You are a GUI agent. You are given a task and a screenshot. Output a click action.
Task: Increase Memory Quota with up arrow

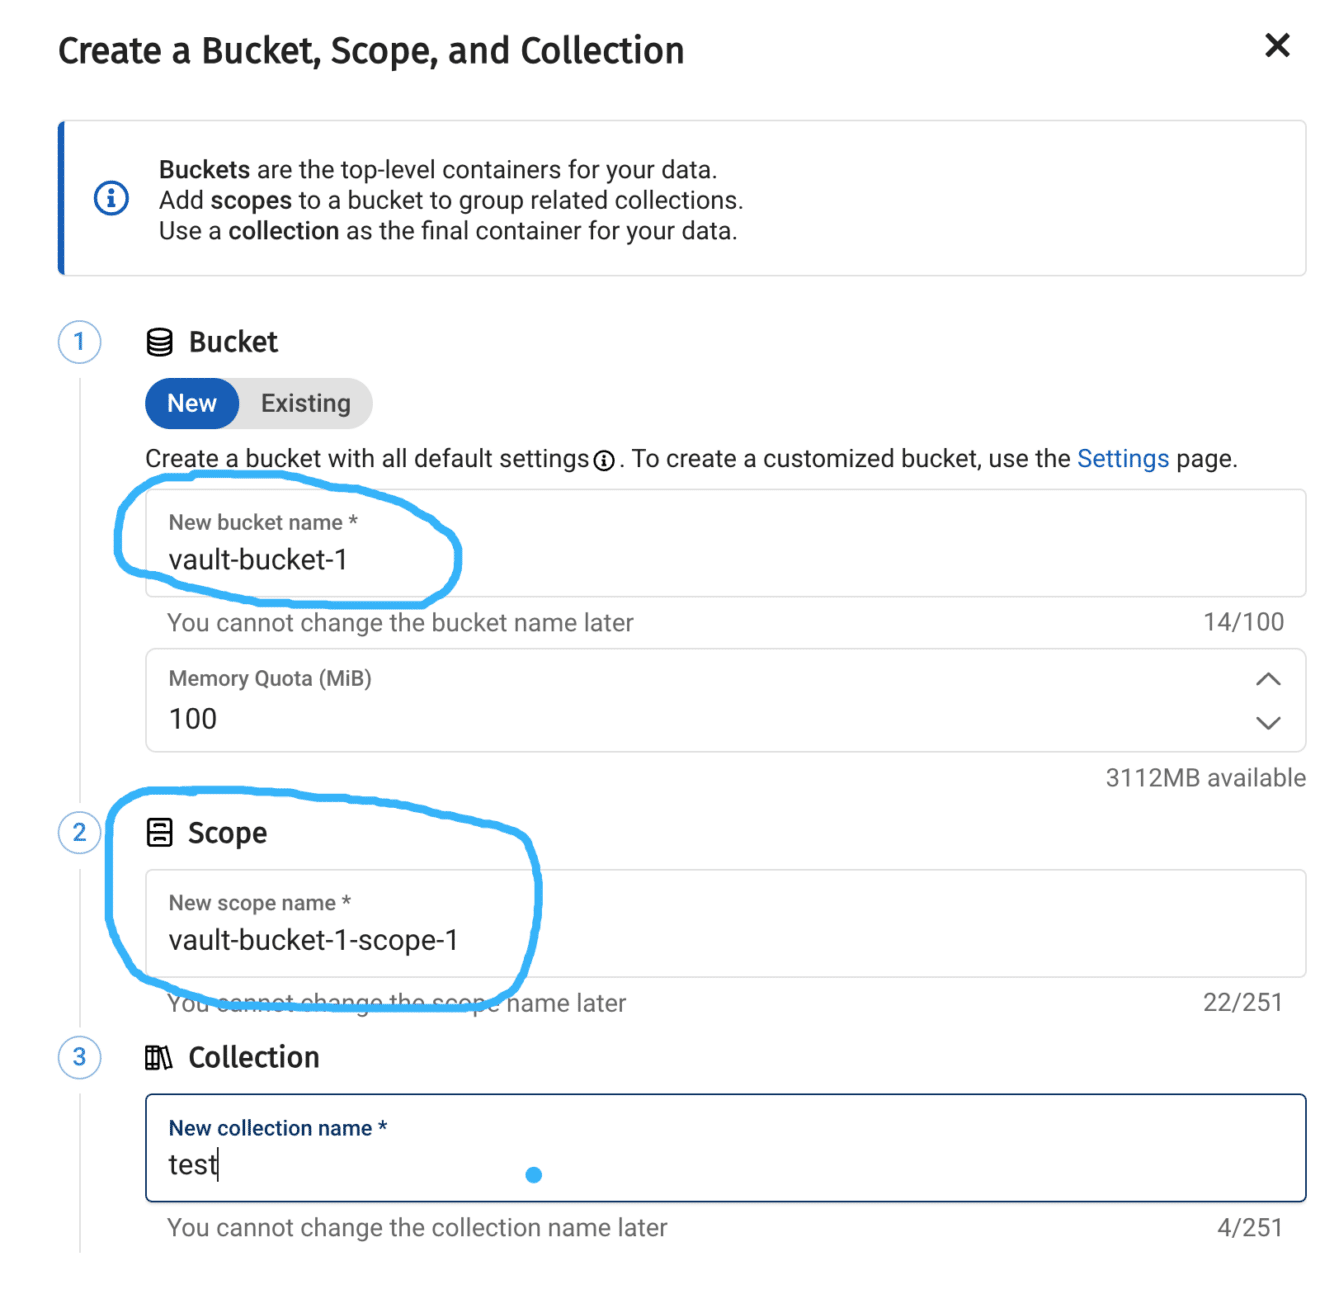pos(1267,680)
